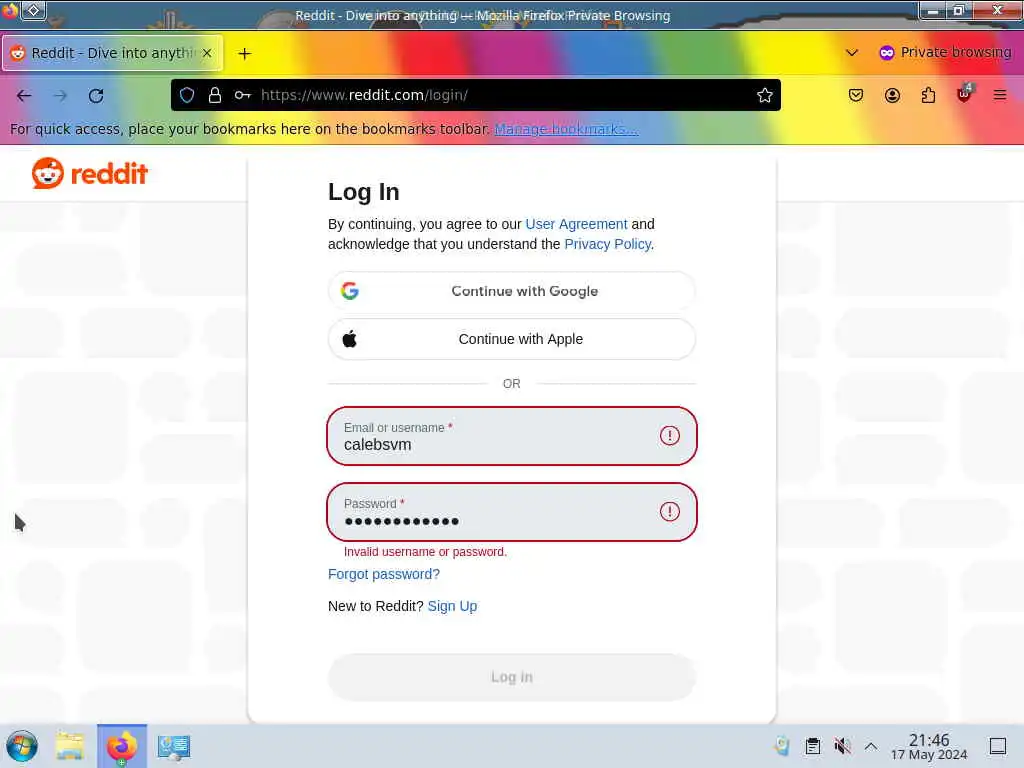Go to Sign Up link
Screen dimensions: 1024x768
click(x=452, y=606)
